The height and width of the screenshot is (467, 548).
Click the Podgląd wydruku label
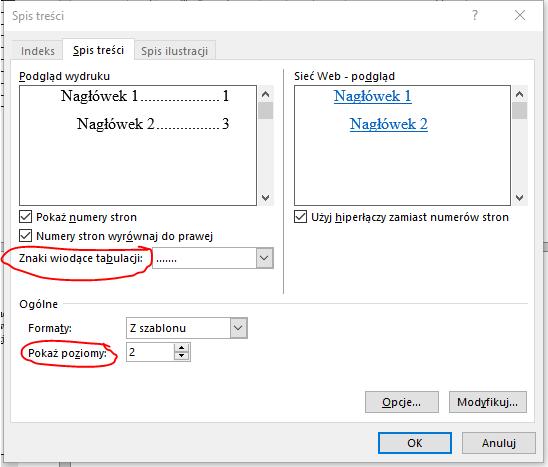[x=64, y=76]
